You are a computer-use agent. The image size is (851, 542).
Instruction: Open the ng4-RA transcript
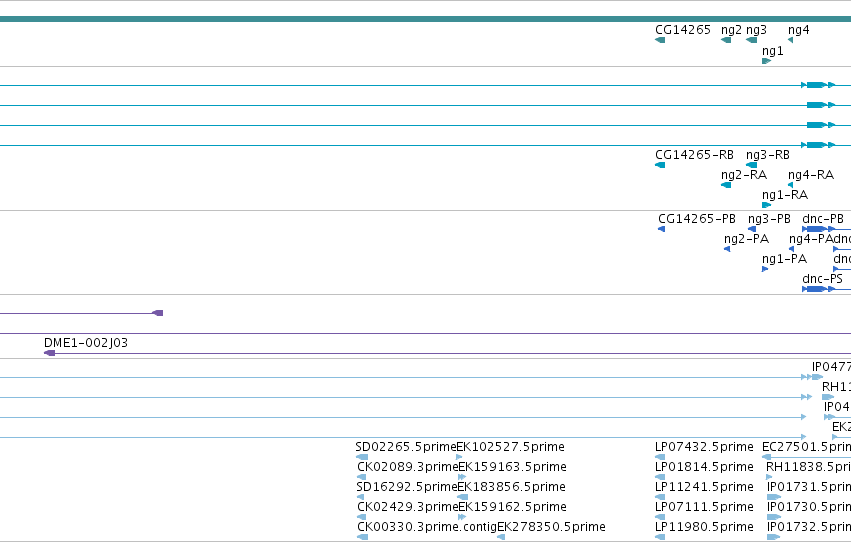tap(790, 185)
